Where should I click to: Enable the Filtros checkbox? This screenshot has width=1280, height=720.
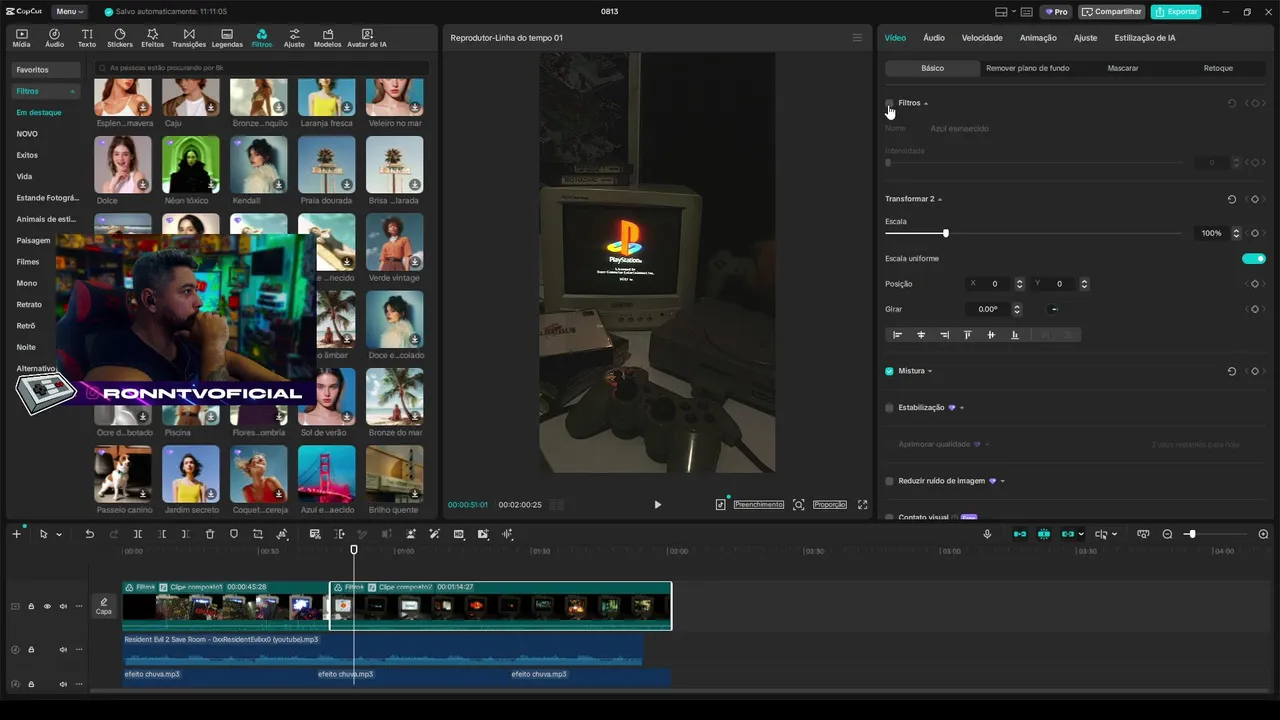[889, 103]
